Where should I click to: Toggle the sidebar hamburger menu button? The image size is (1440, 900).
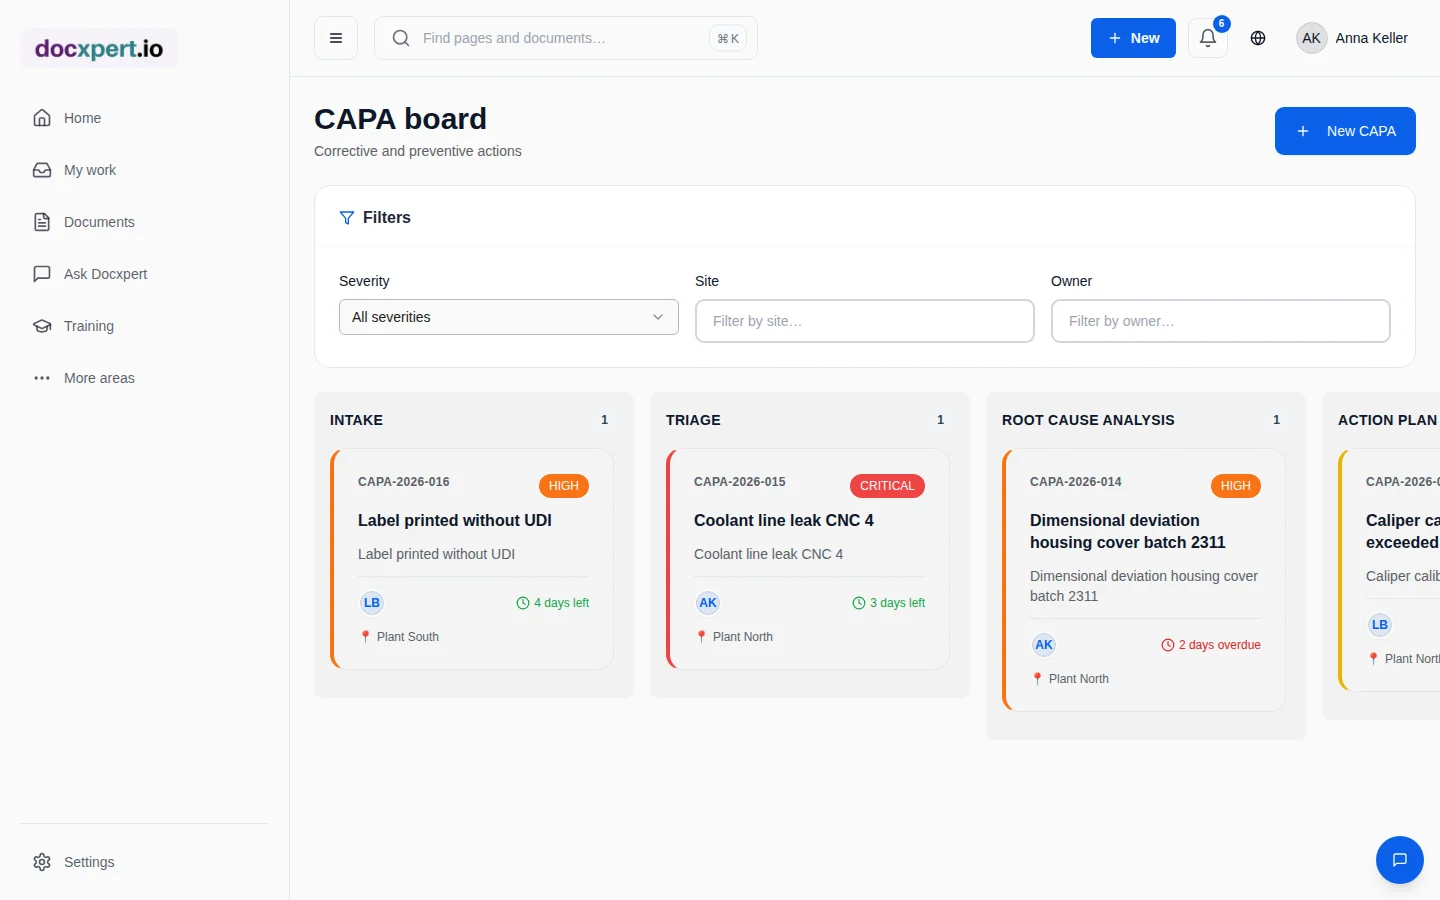[336, 38]
